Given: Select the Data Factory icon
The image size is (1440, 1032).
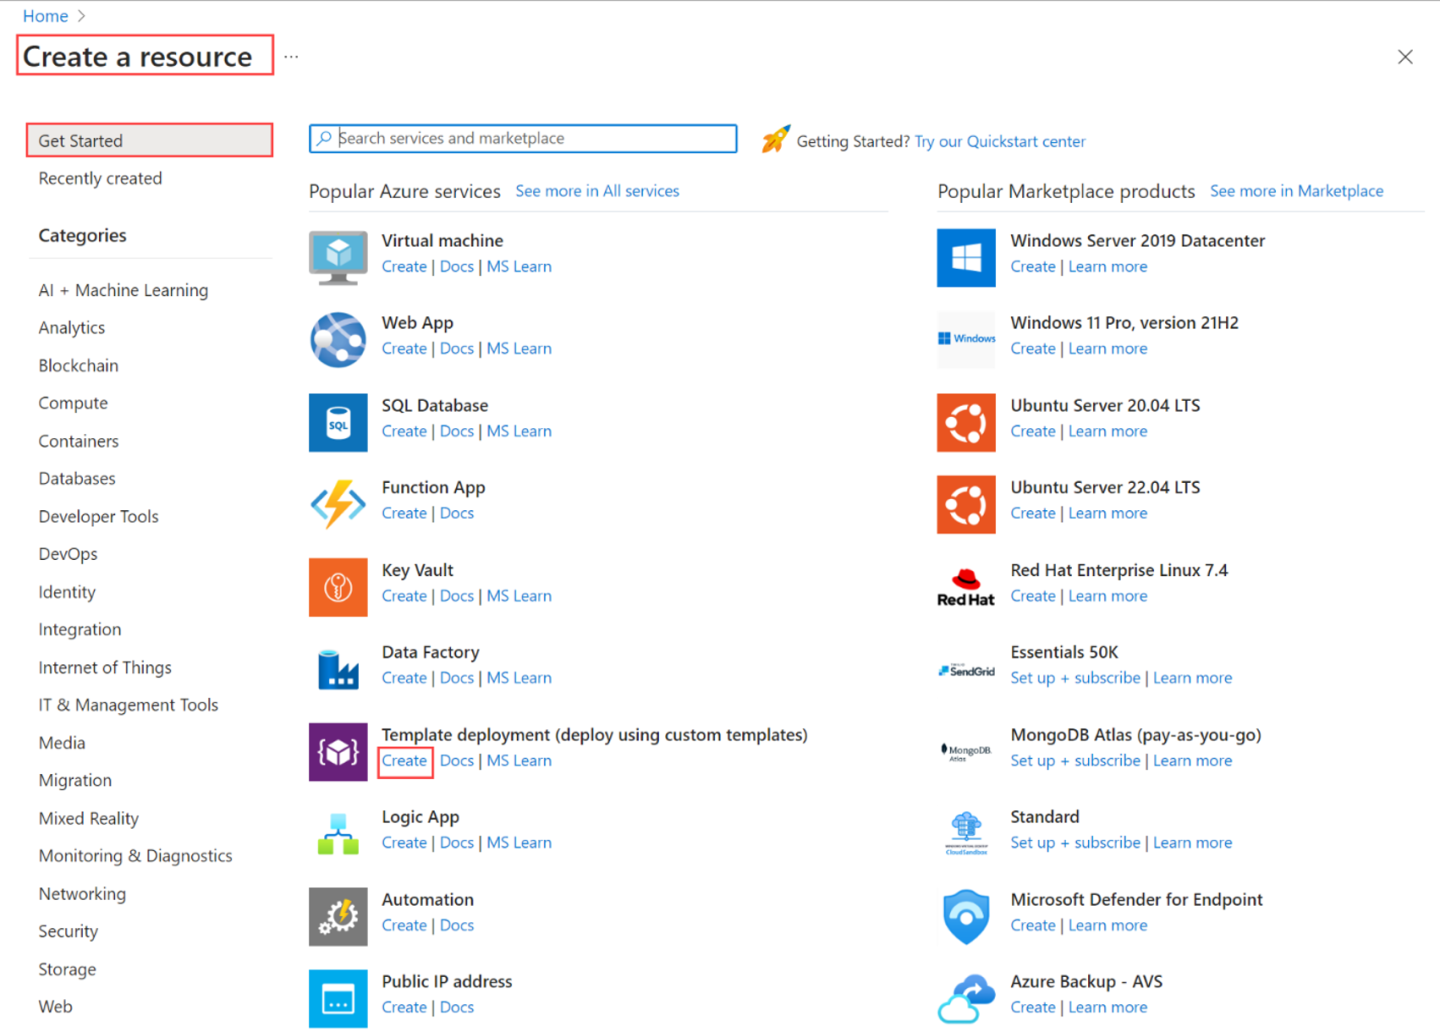Looking at the screenshot, I should (x=338, y=669).
